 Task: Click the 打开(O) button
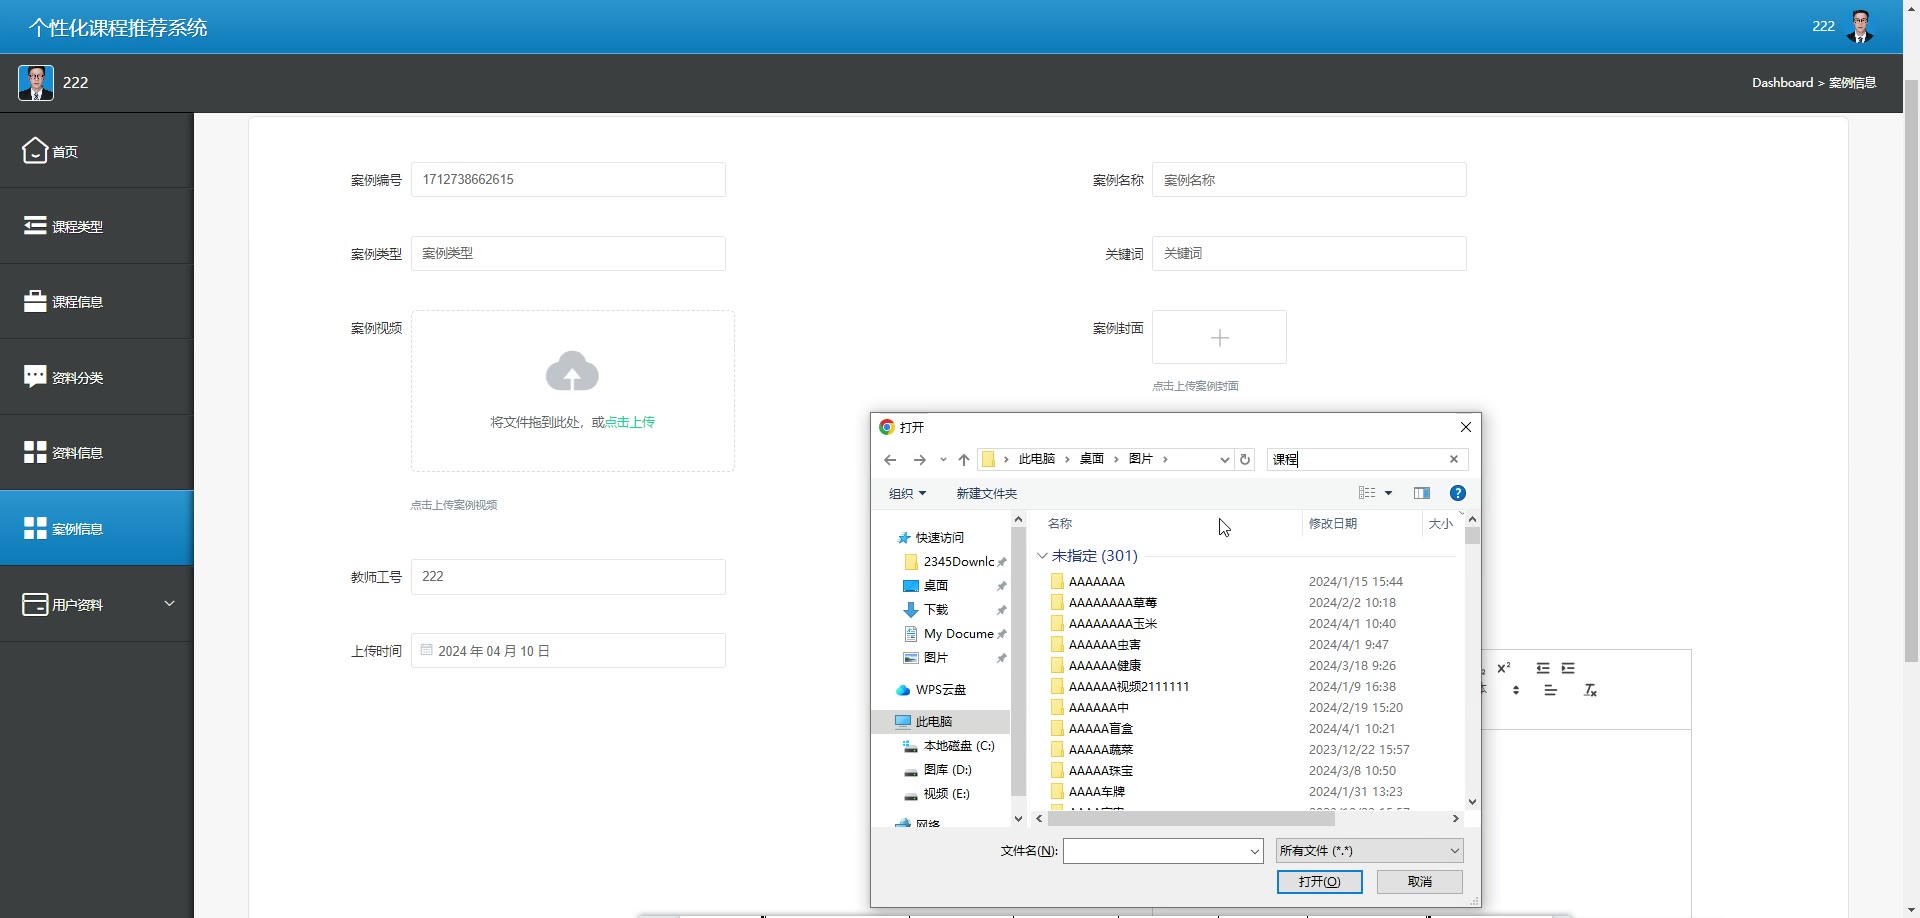[x=1319, y=882]
